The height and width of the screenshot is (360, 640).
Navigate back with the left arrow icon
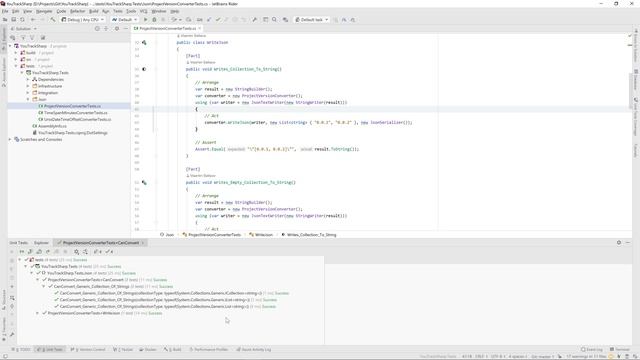[33, 20]
